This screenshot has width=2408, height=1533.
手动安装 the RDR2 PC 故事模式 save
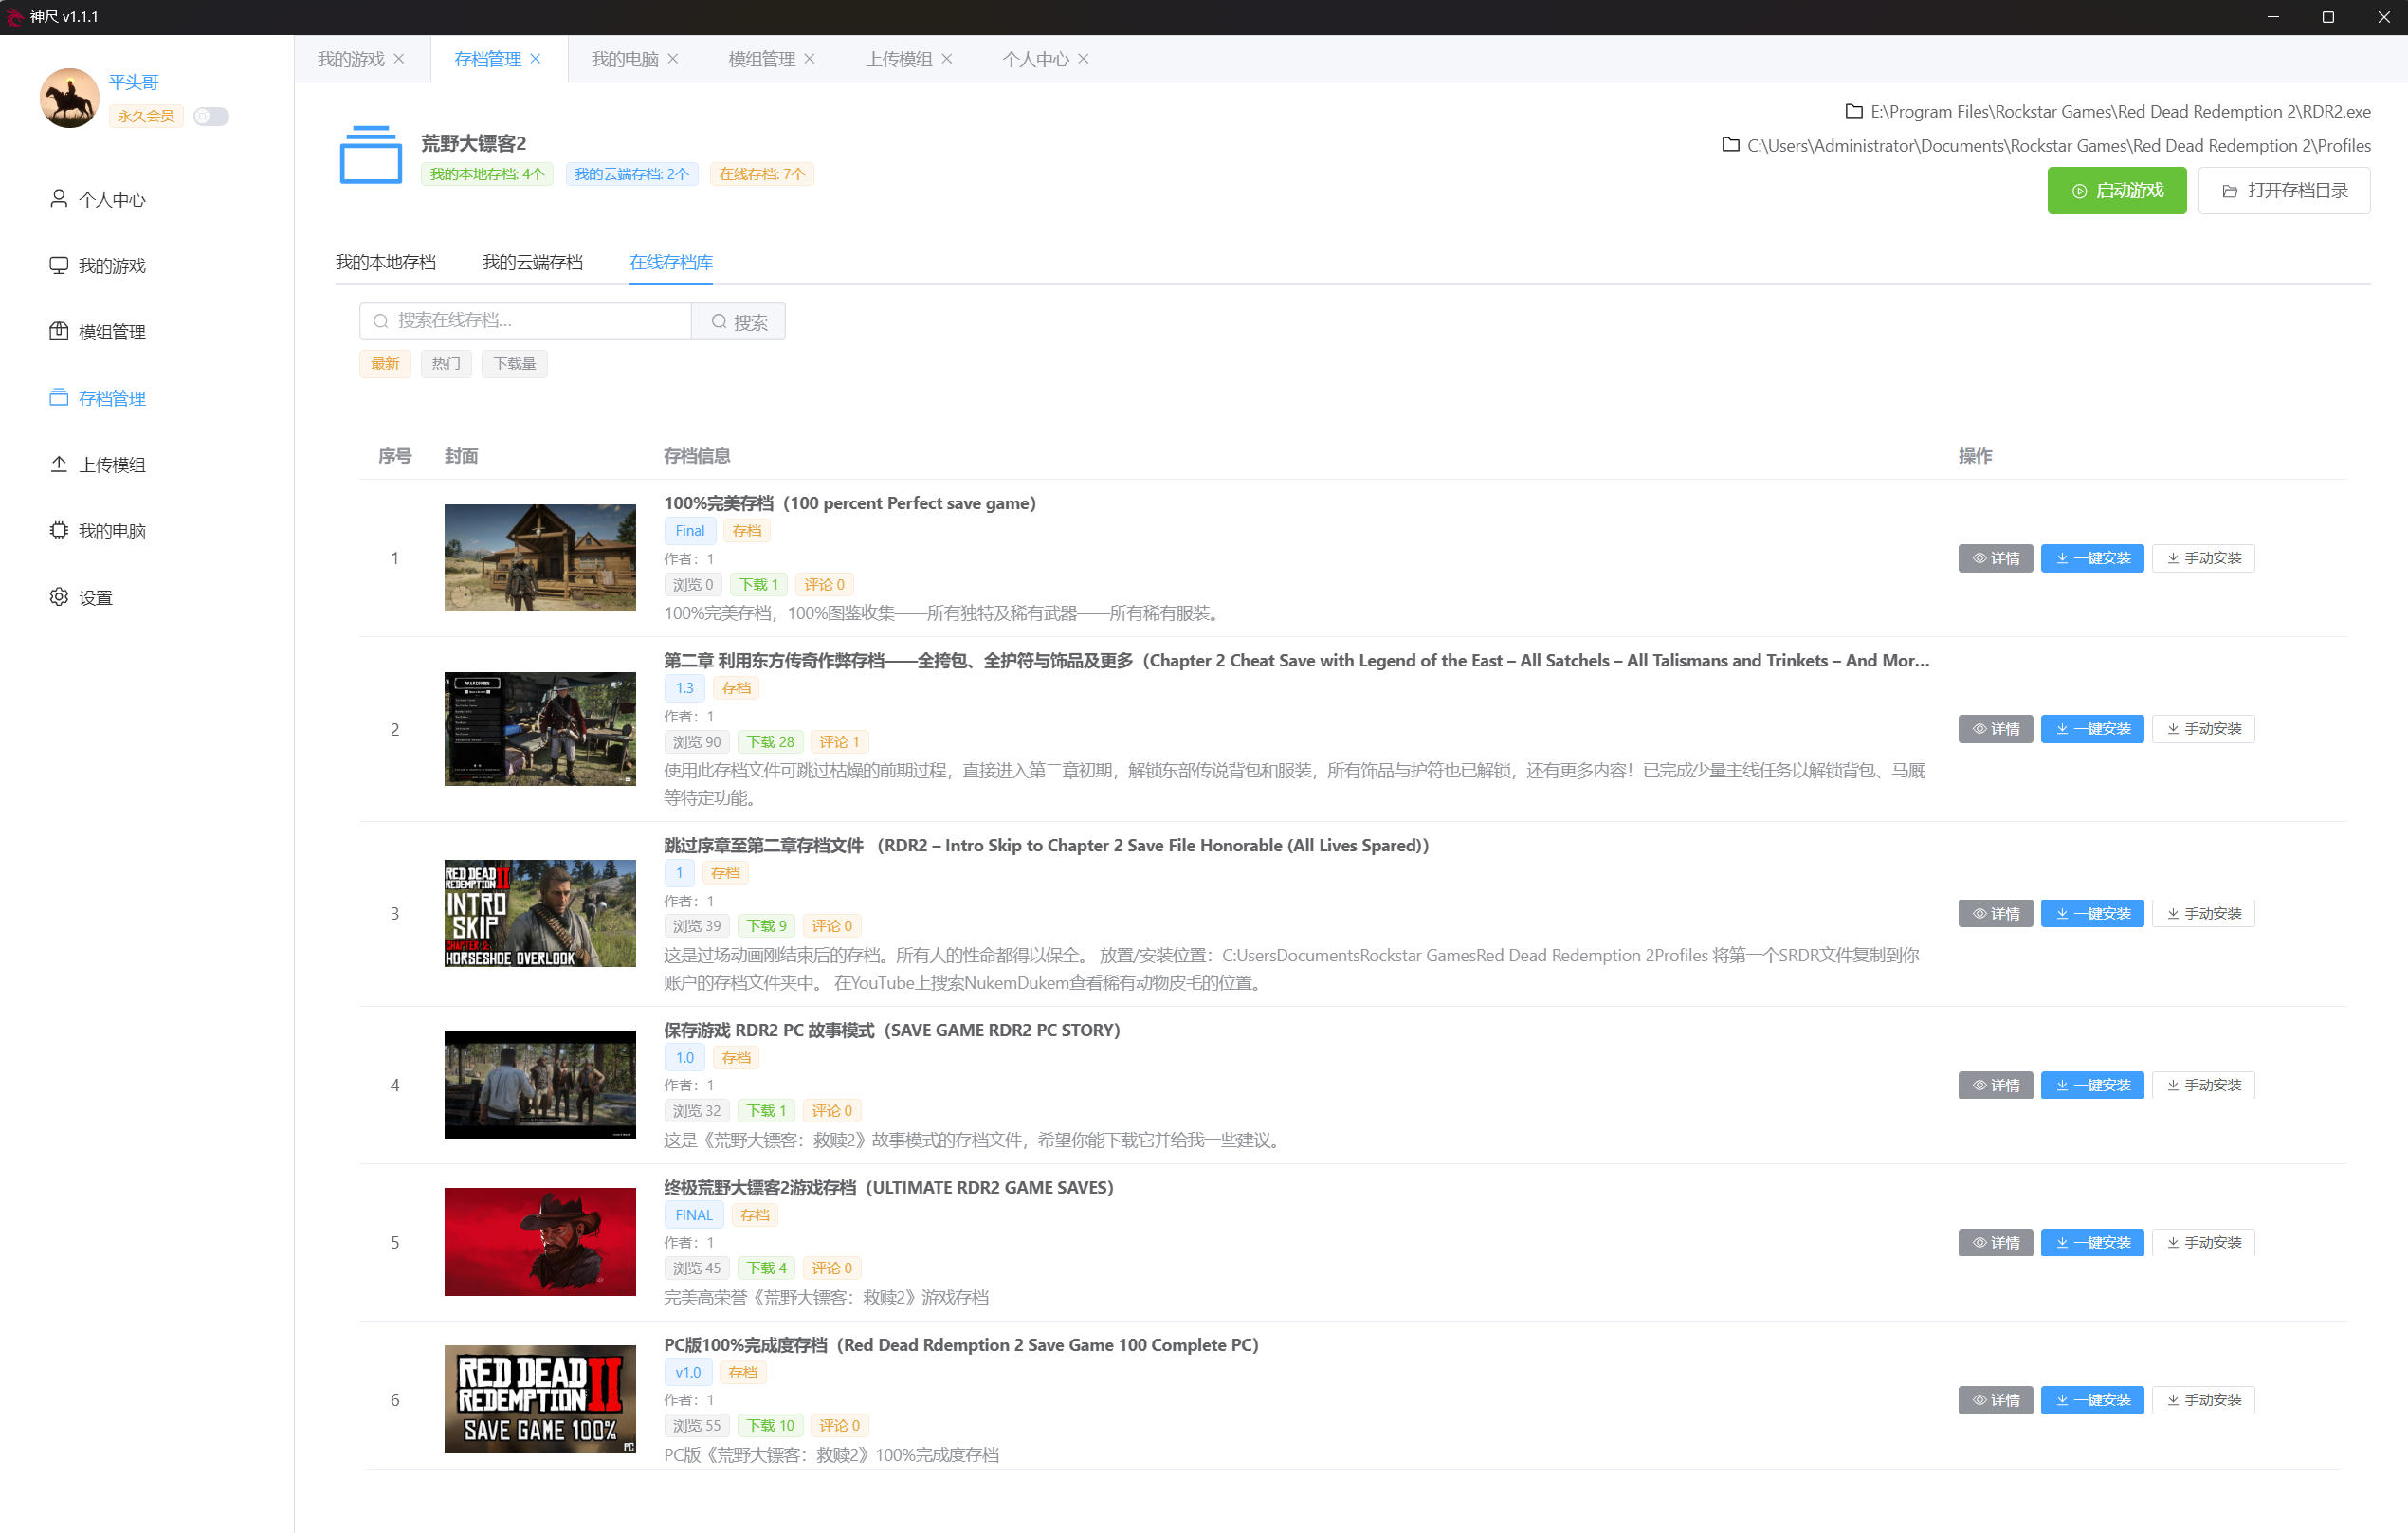click(2204, 1085)
